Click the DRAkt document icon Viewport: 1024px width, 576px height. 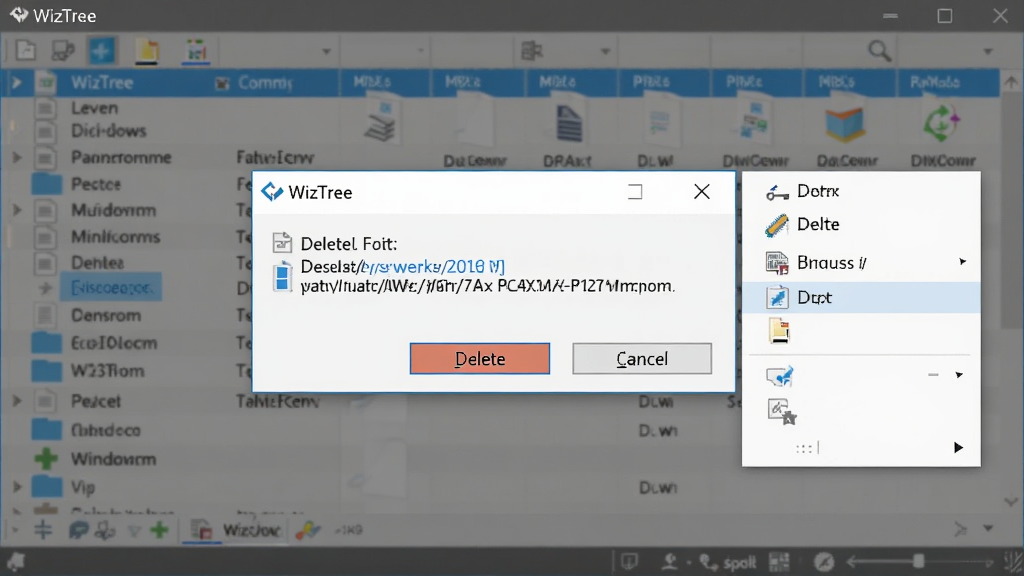tap(568, 123)
